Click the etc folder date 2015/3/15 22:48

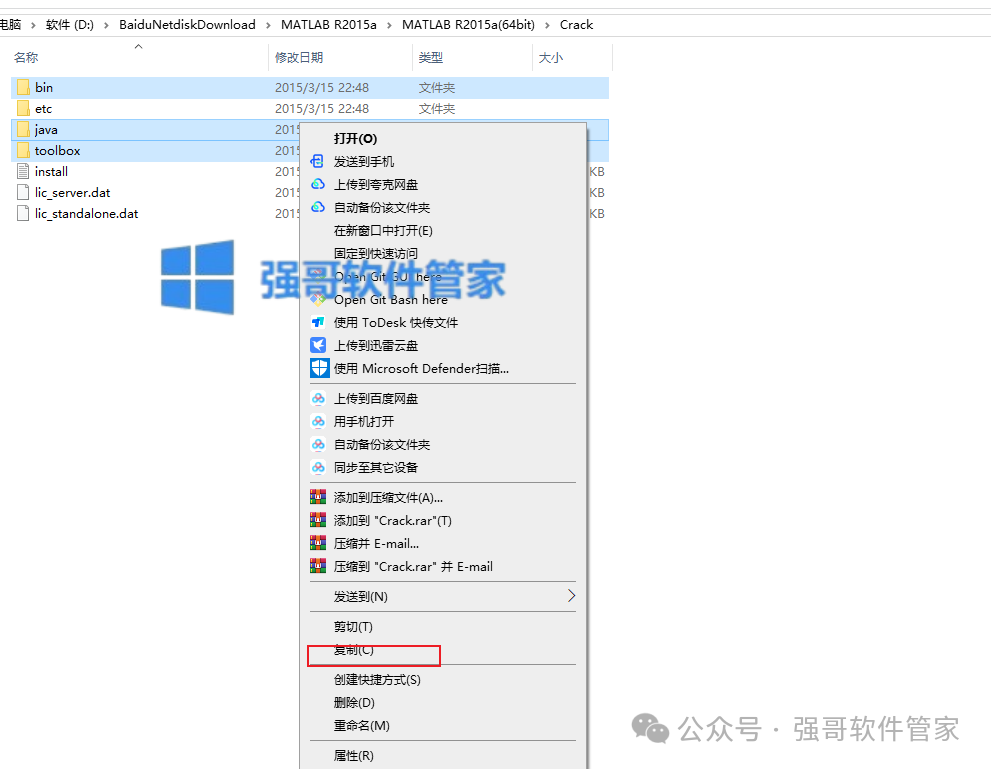(x=322, y=109)
